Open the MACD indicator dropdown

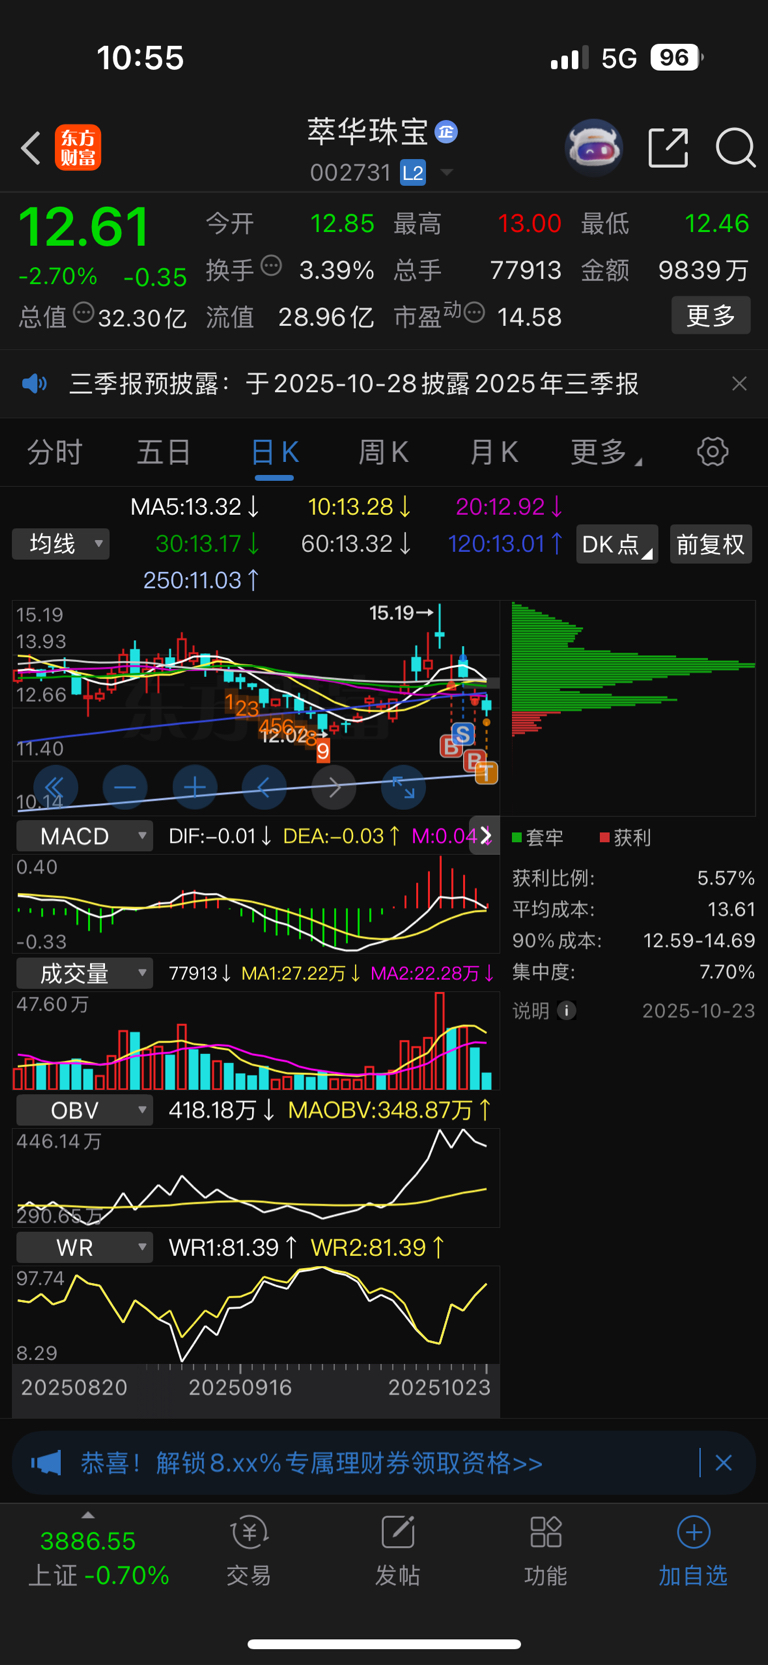(84, 836)
